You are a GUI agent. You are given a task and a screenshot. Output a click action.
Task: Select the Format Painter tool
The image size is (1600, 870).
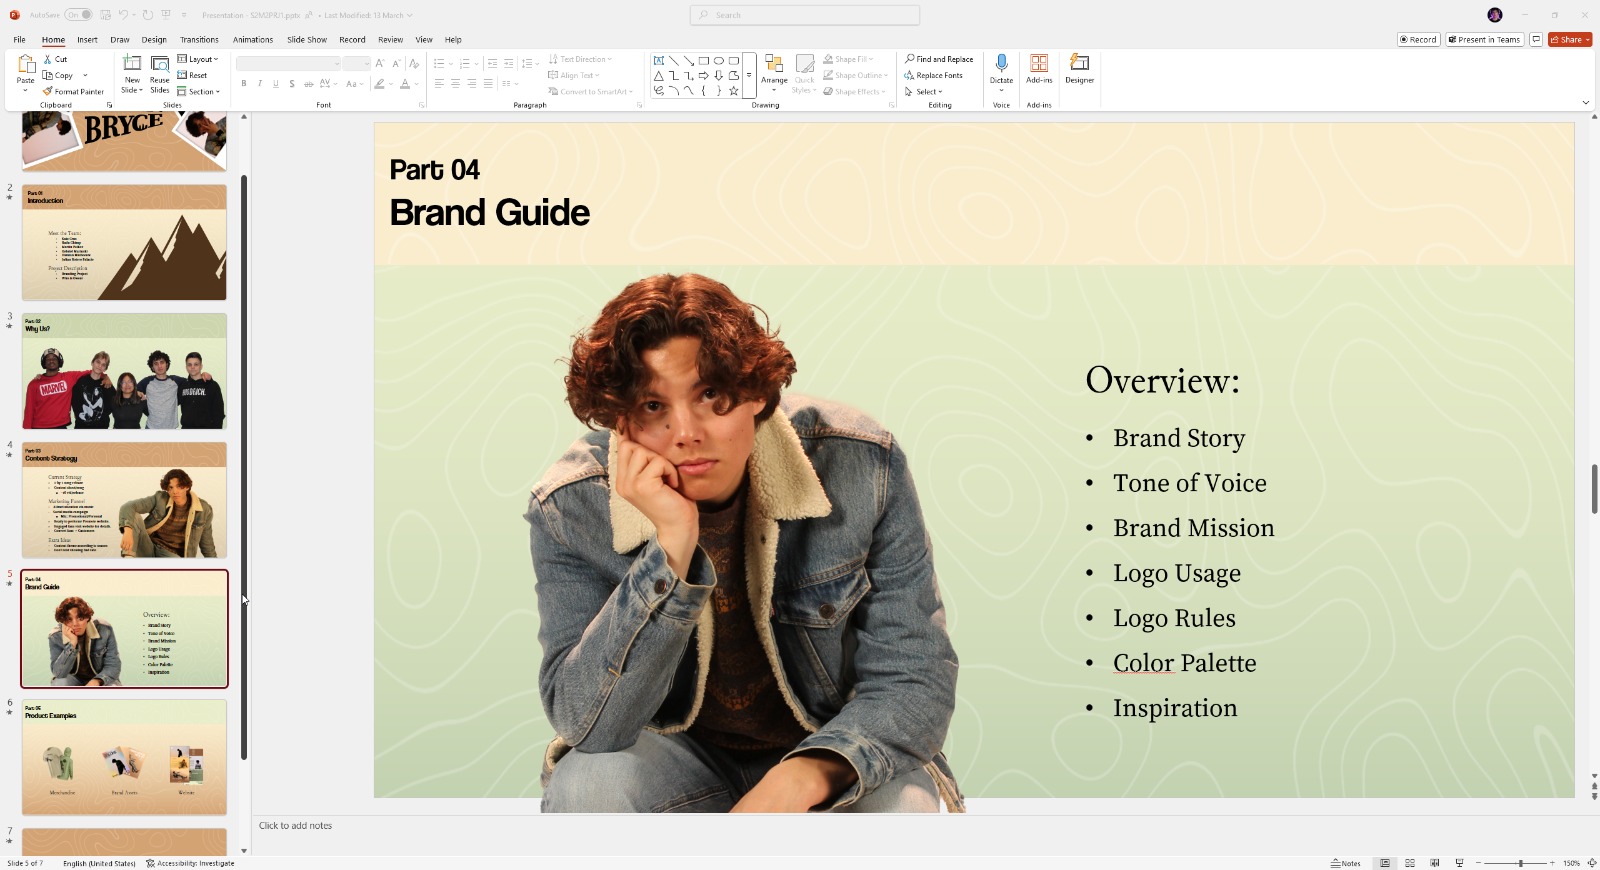(x=74, y=91)
